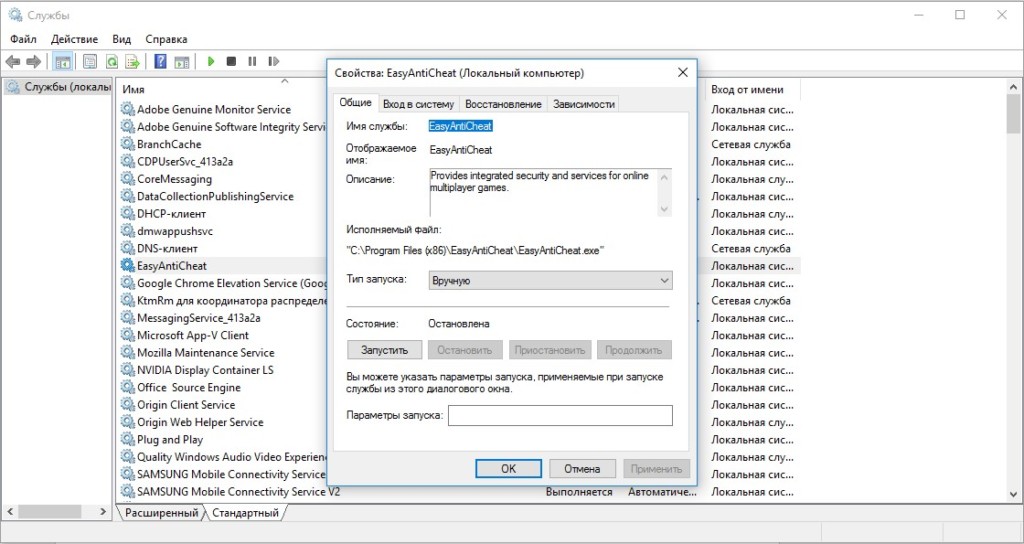Click the Запустить button
Screen dimensions: 1024x544
pos(385,349)
